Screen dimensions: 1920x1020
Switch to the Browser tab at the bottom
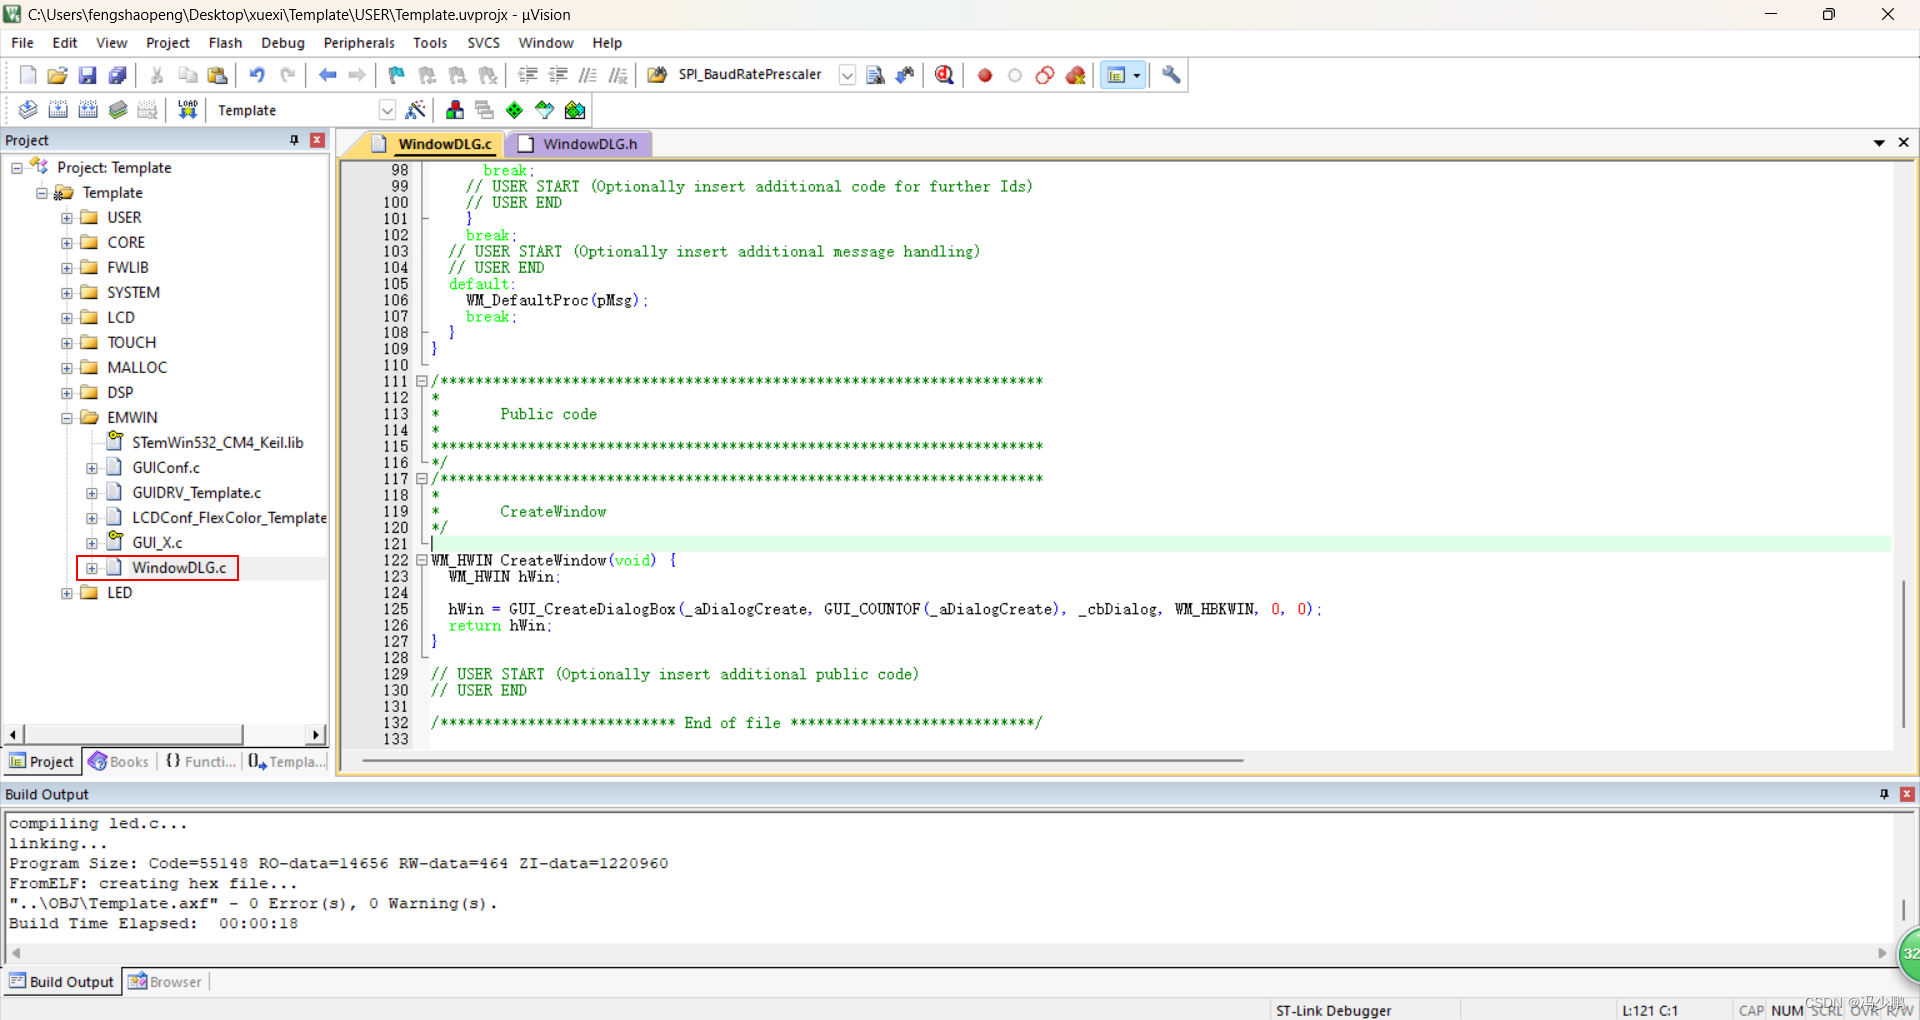point(165,981)
